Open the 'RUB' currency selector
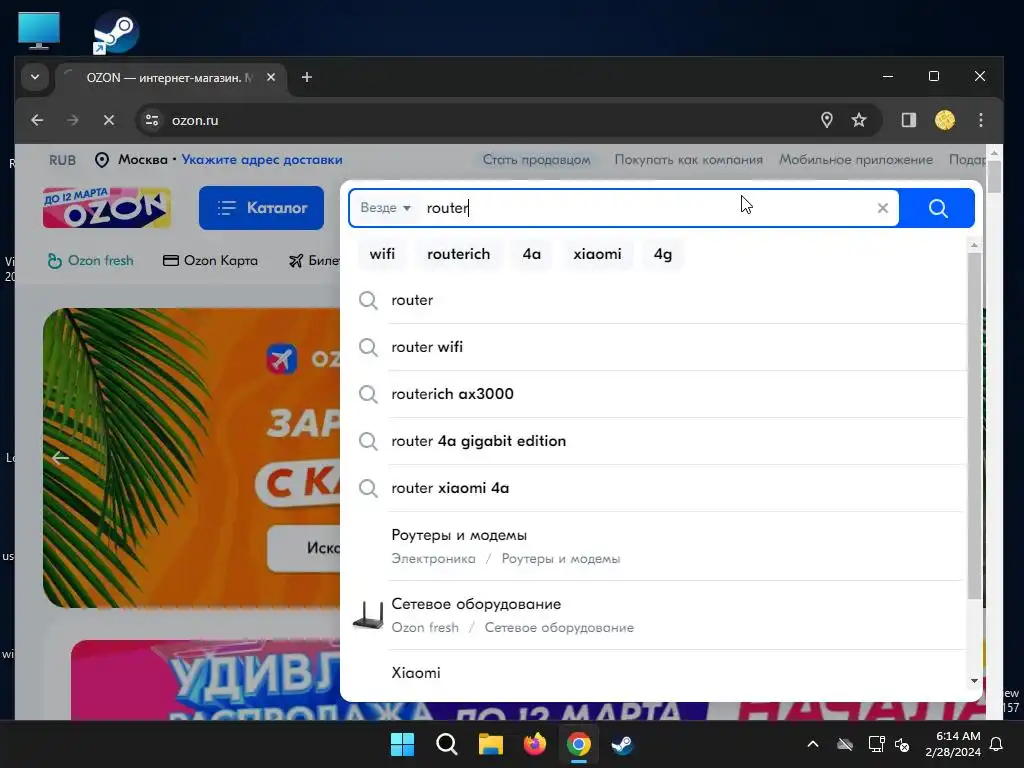This screenshot has height=768, width=1024. (x=62, y=160)
